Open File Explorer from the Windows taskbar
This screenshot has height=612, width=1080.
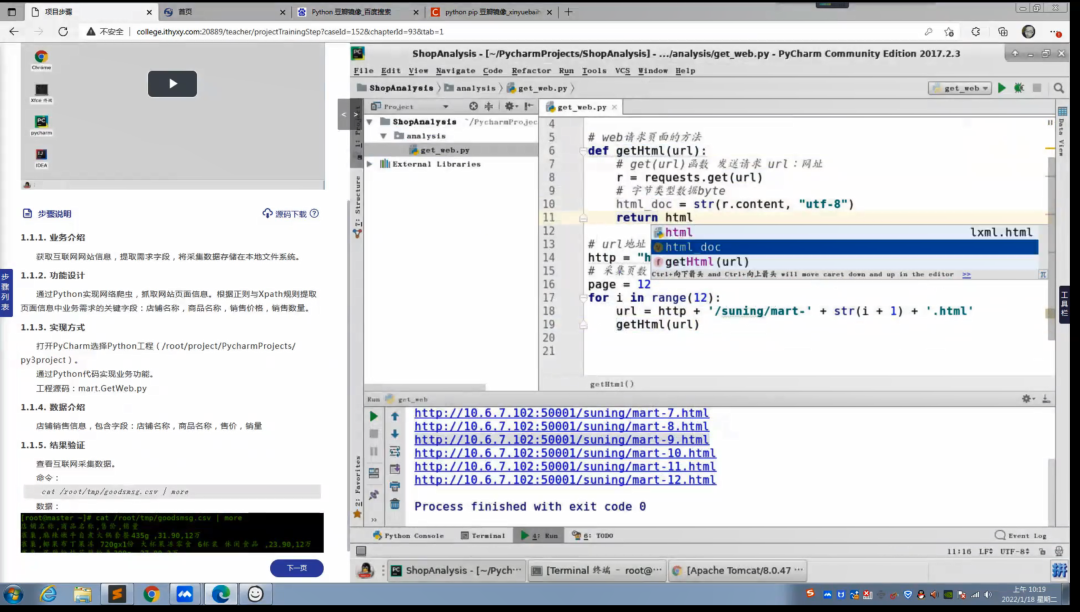tap(82, 593)
